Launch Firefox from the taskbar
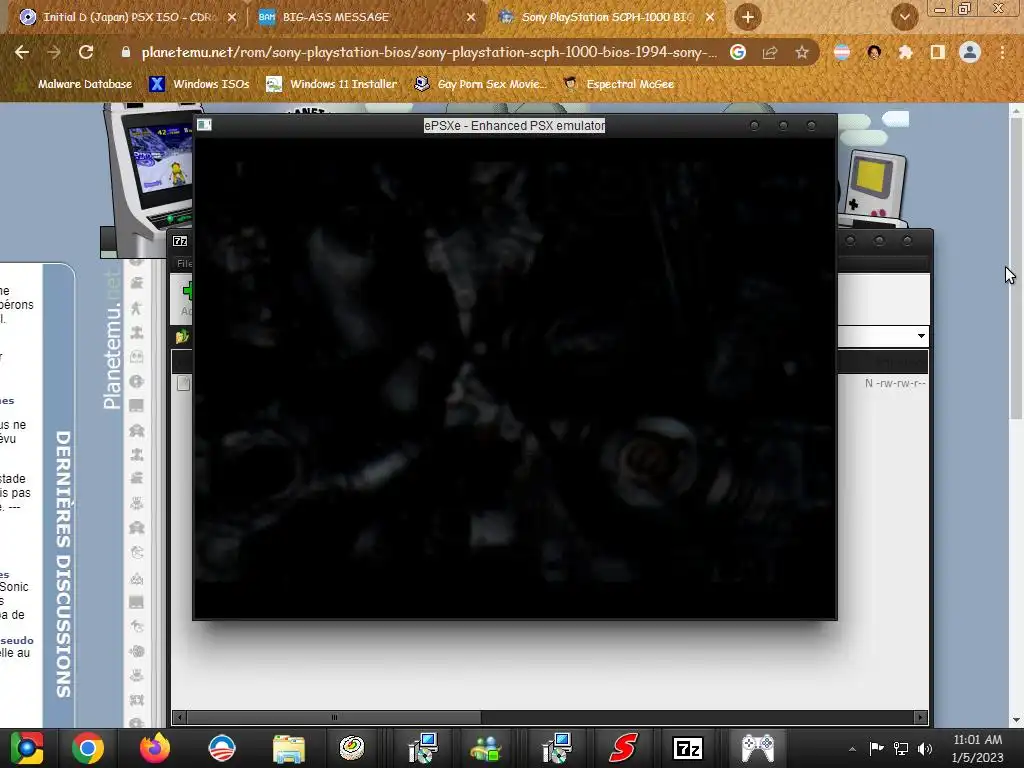The width and height of the screenshot is (1024, 768). [x=155, y=748]
